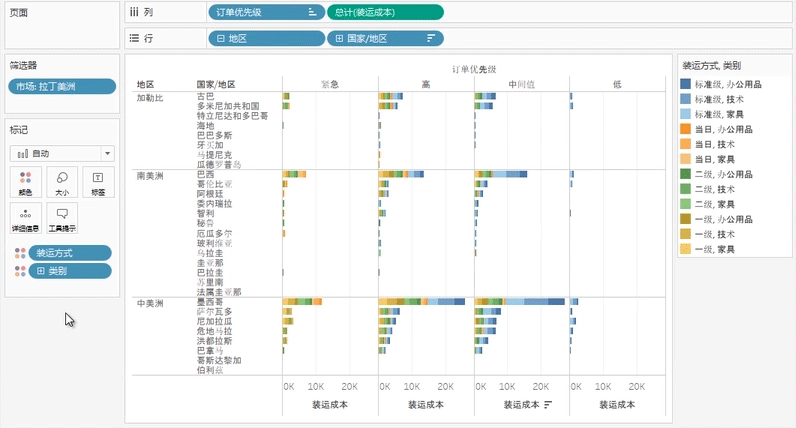Expand the 类别 pill in marks card
The image size is (796, 428).
[40, 271]
